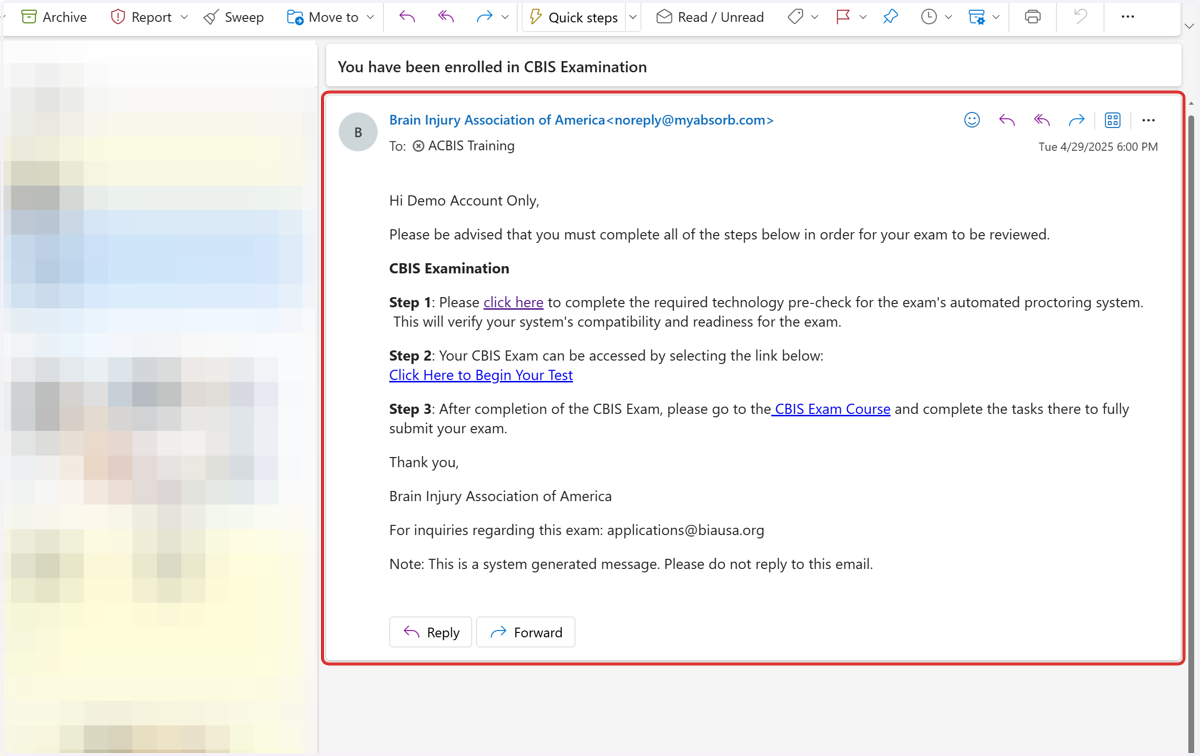Open toolbar more options ellipsis
Image resolution: width=1200 pixels, height=756 pixels.
pos(1128,17)
